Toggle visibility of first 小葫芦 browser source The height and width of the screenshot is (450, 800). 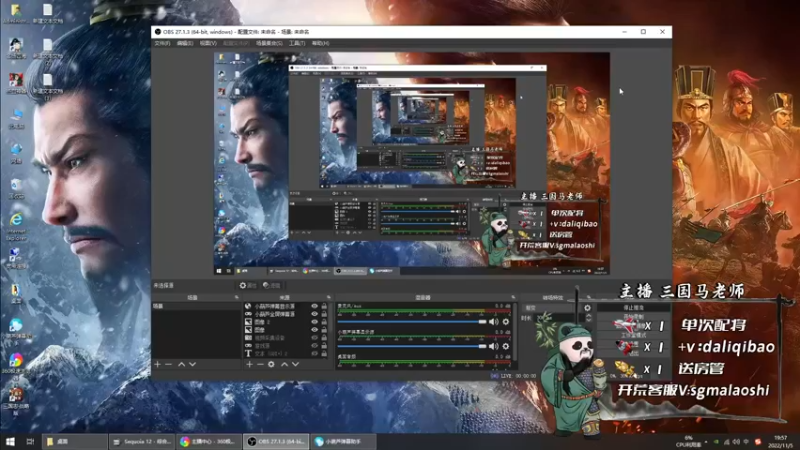click(314, 307)
